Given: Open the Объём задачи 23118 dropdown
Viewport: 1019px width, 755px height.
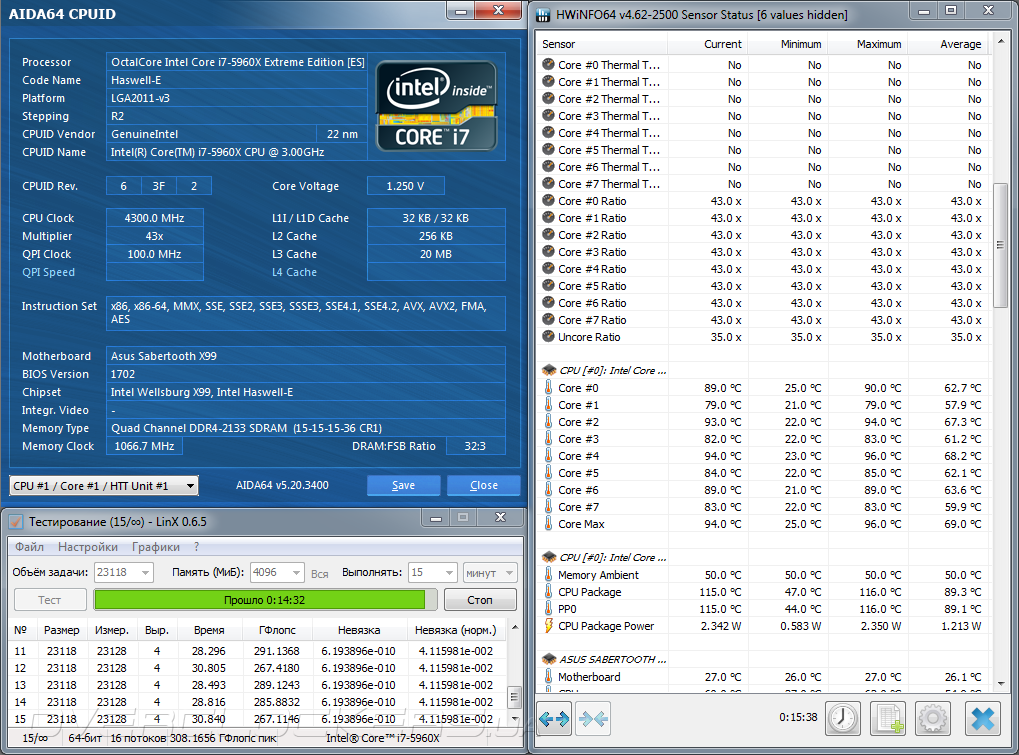Looking at the screenshot, I should click(x=123, y=572).
